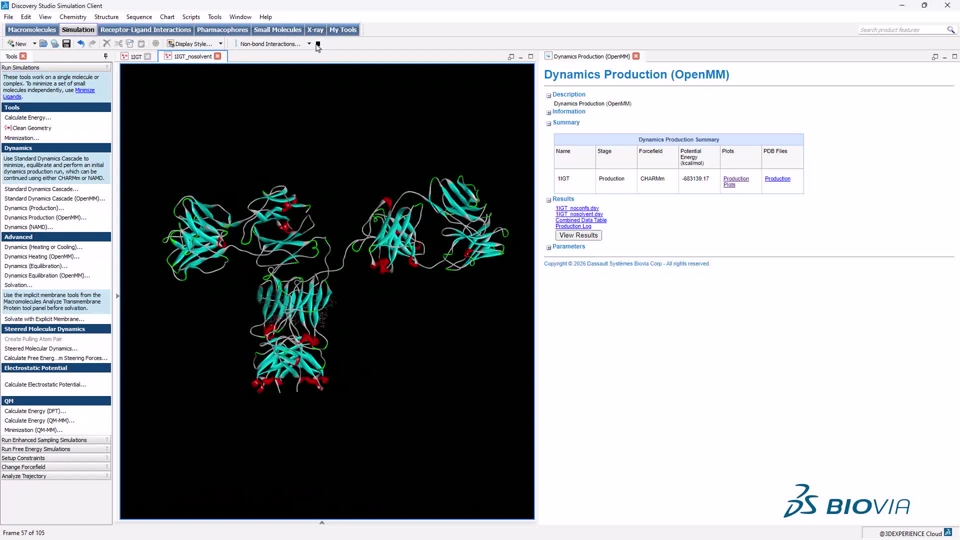
Task: Expand the Parameters section
Action: tap(549, 247)
